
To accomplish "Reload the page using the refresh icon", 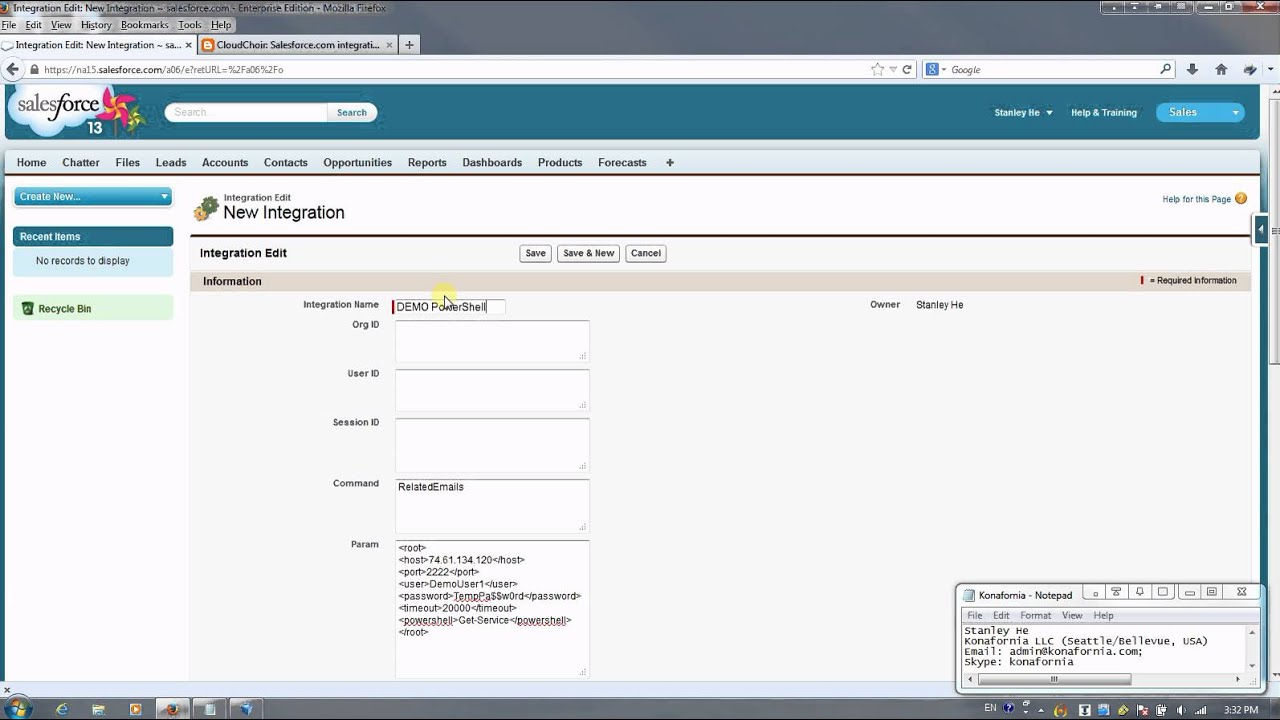I will click(x=907, y=69).
